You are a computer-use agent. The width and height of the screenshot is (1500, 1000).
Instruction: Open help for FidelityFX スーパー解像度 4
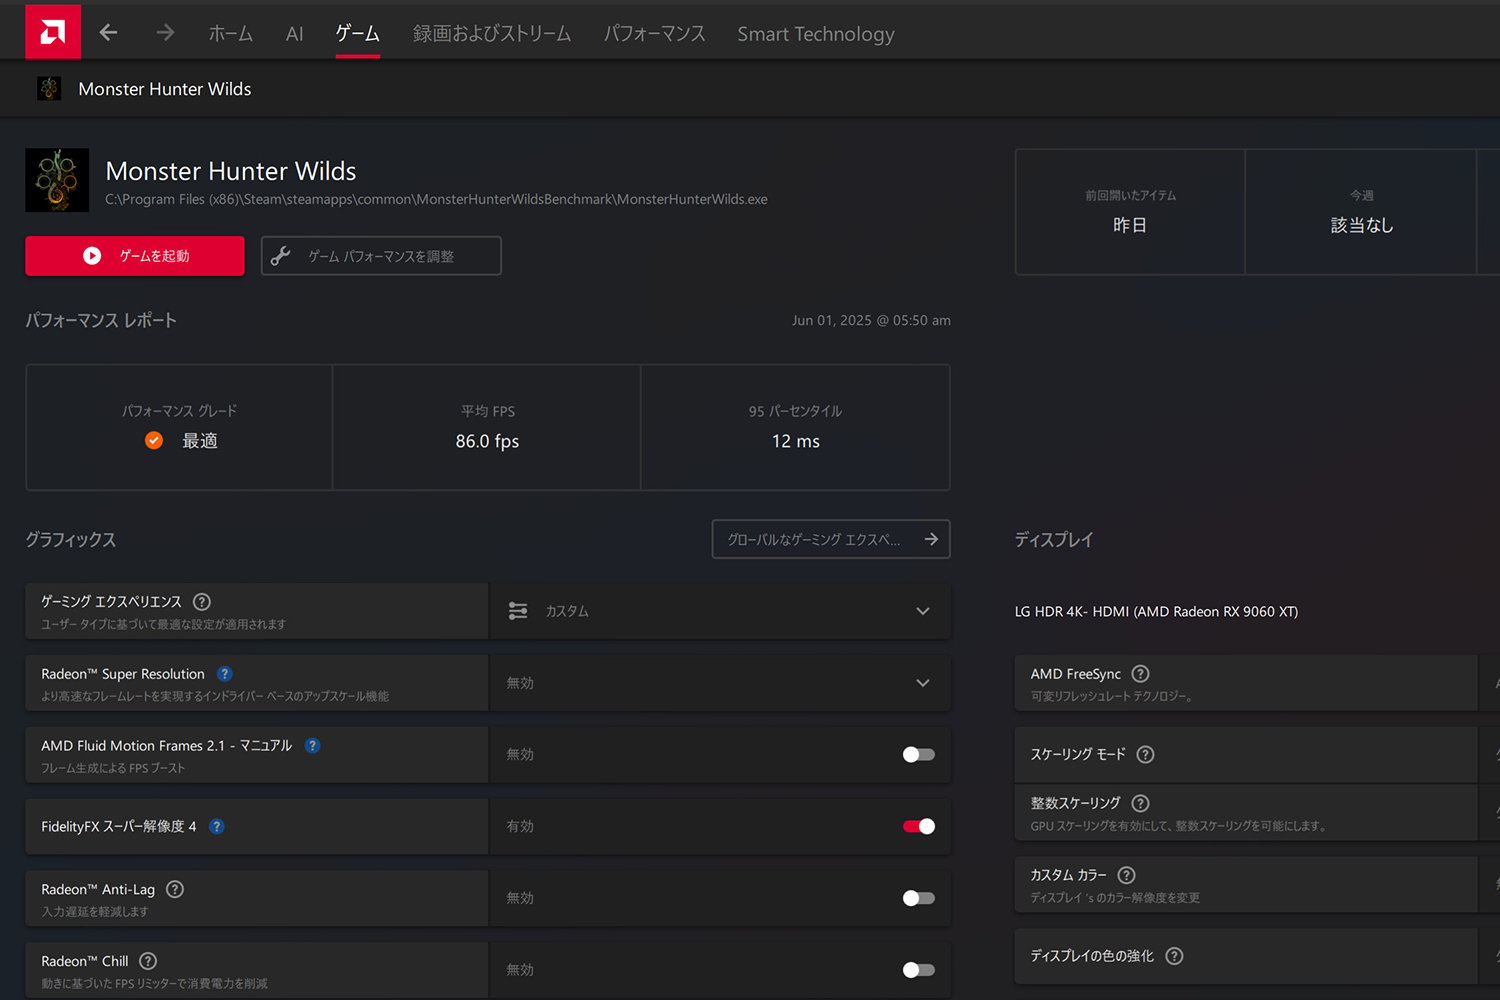[x=217, y=826]
